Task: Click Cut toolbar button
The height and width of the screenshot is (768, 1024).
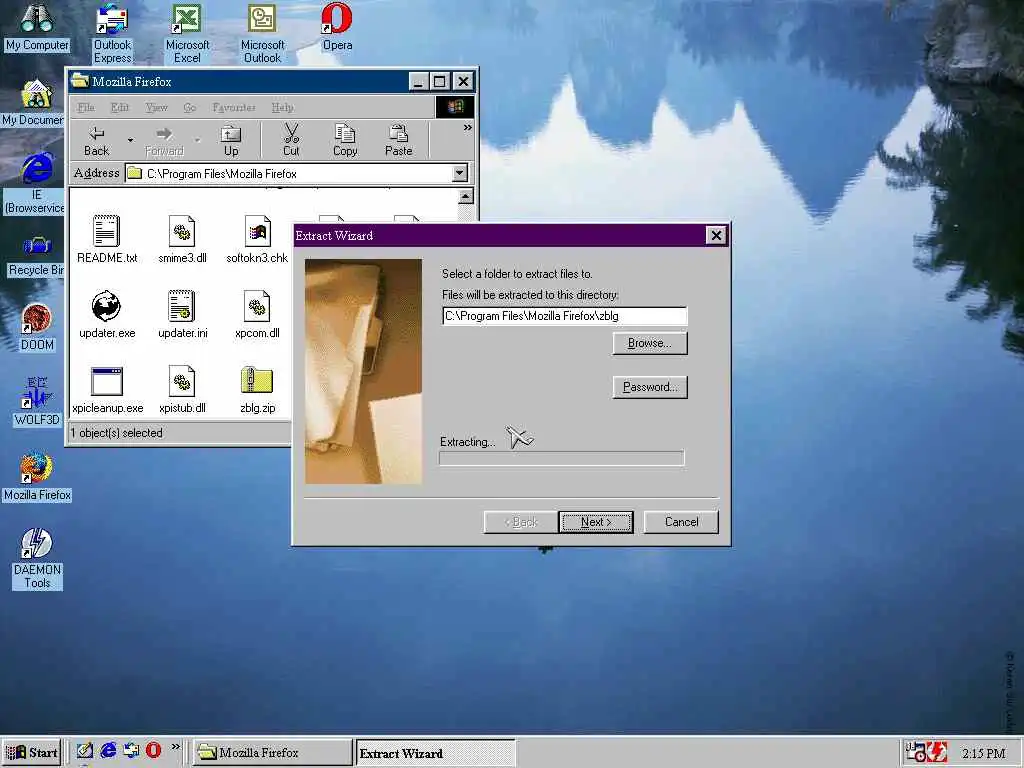Action: [291, 140]
